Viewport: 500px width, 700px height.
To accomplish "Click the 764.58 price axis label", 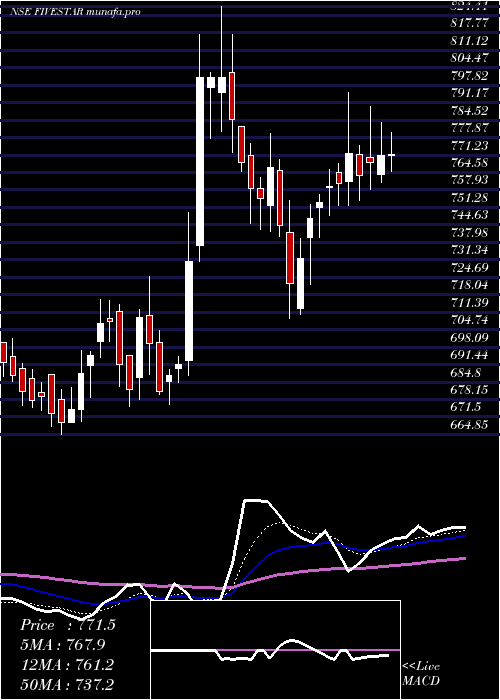I will click(x=469, y=162).
